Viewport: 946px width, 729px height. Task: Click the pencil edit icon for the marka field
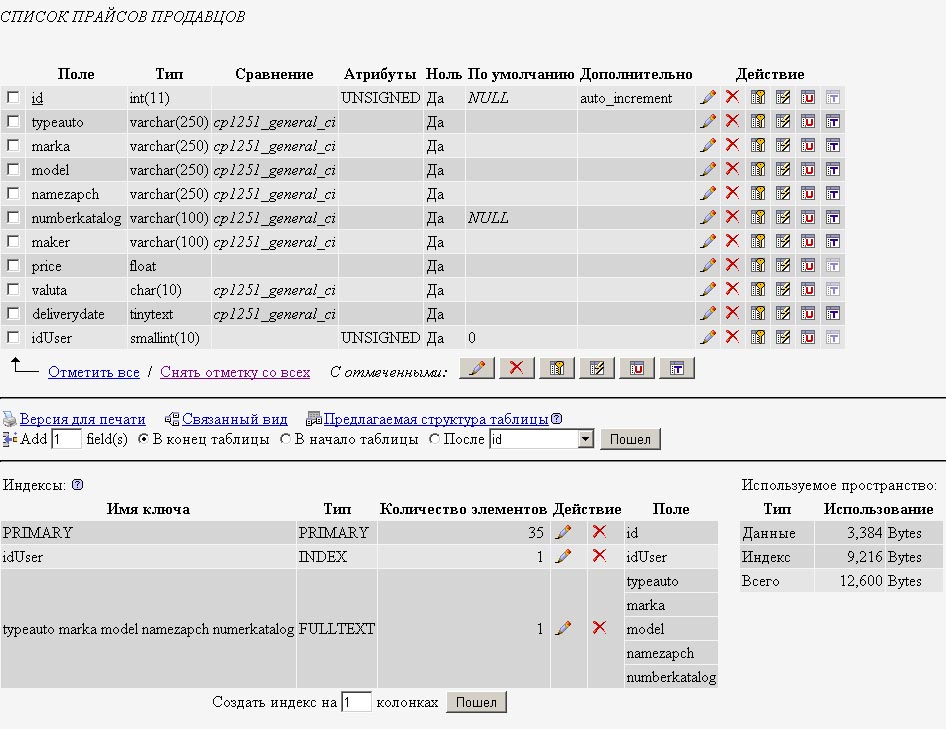tap(708, 146)
